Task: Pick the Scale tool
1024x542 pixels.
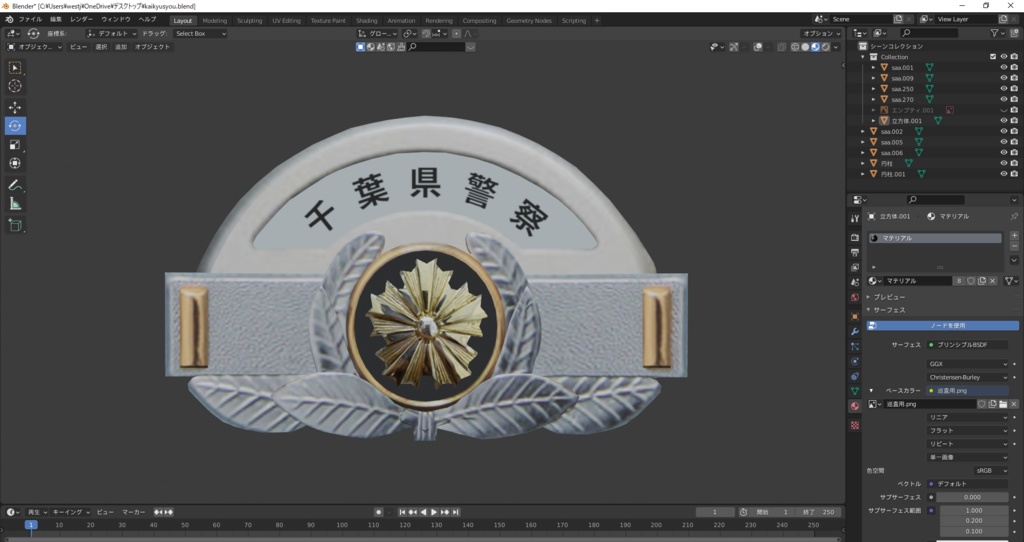Action: coord(15,145)
